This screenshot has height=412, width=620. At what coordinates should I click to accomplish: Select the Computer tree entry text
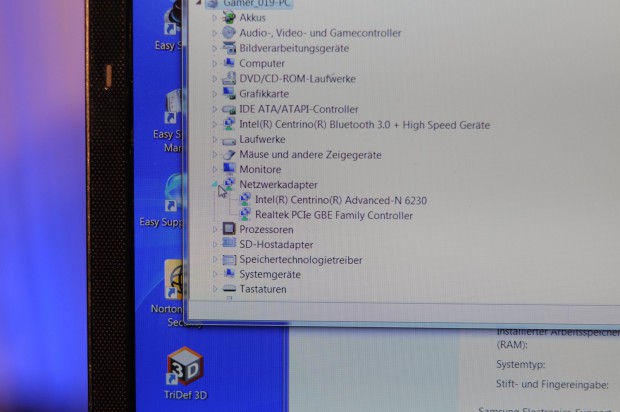pos(262,63)
